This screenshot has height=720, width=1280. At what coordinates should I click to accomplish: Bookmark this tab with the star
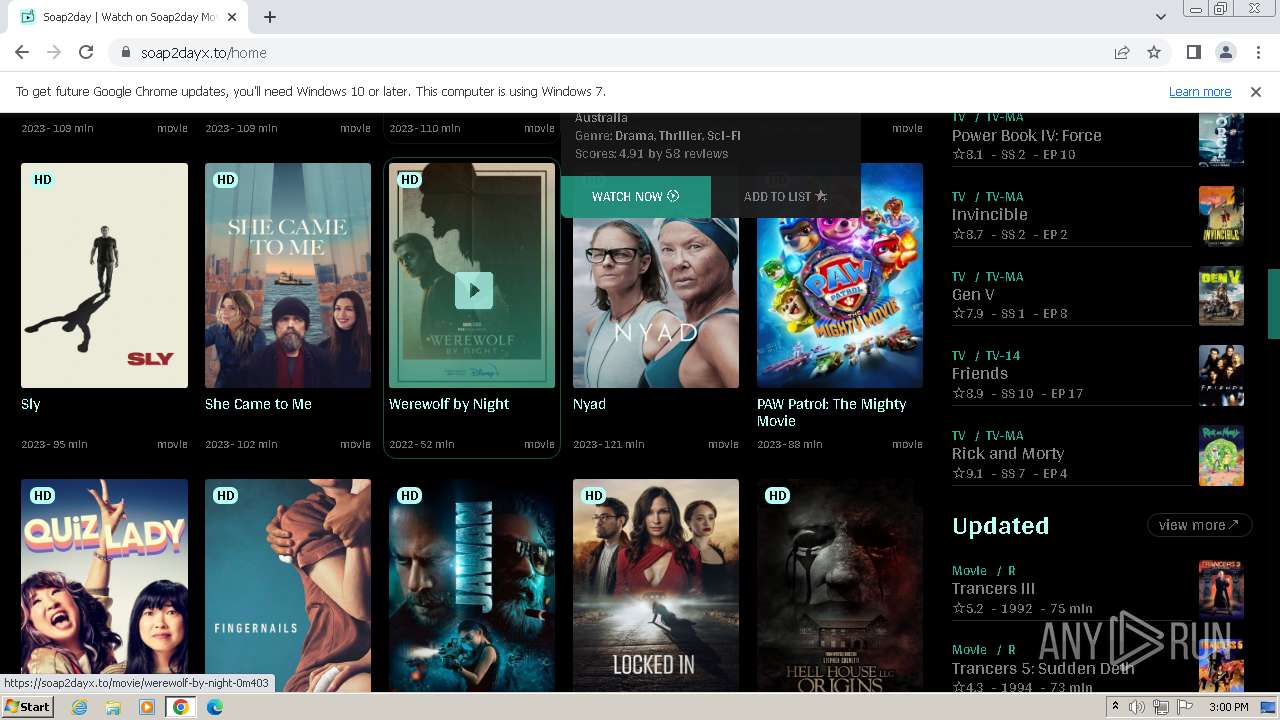[1154, 53]
